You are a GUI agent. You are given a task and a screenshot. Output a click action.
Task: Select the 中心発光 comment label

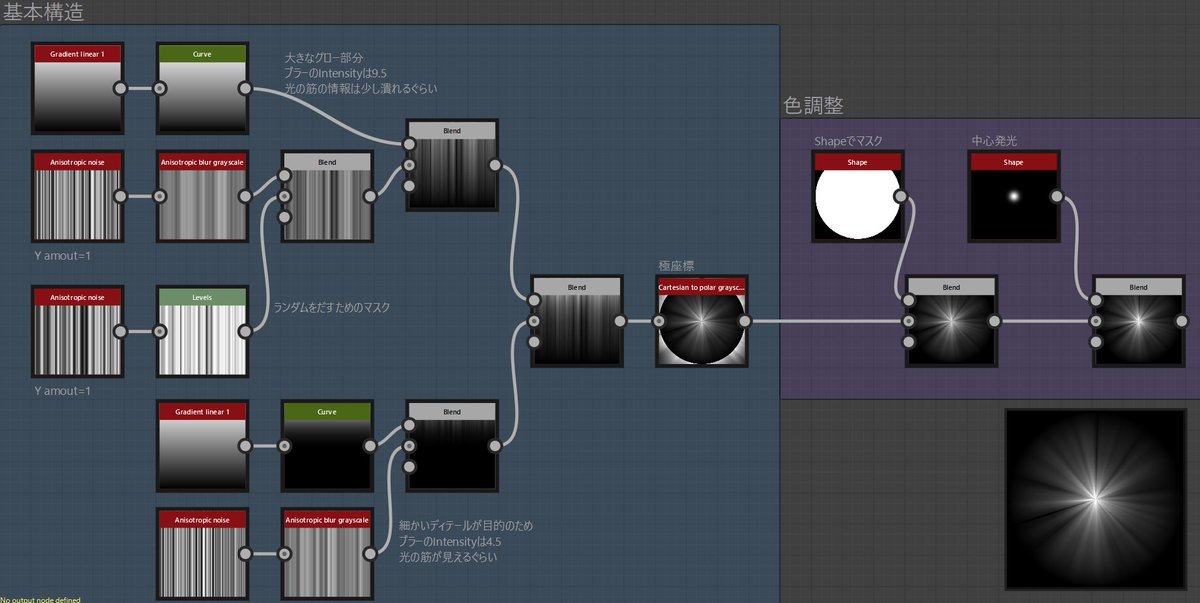994,141
